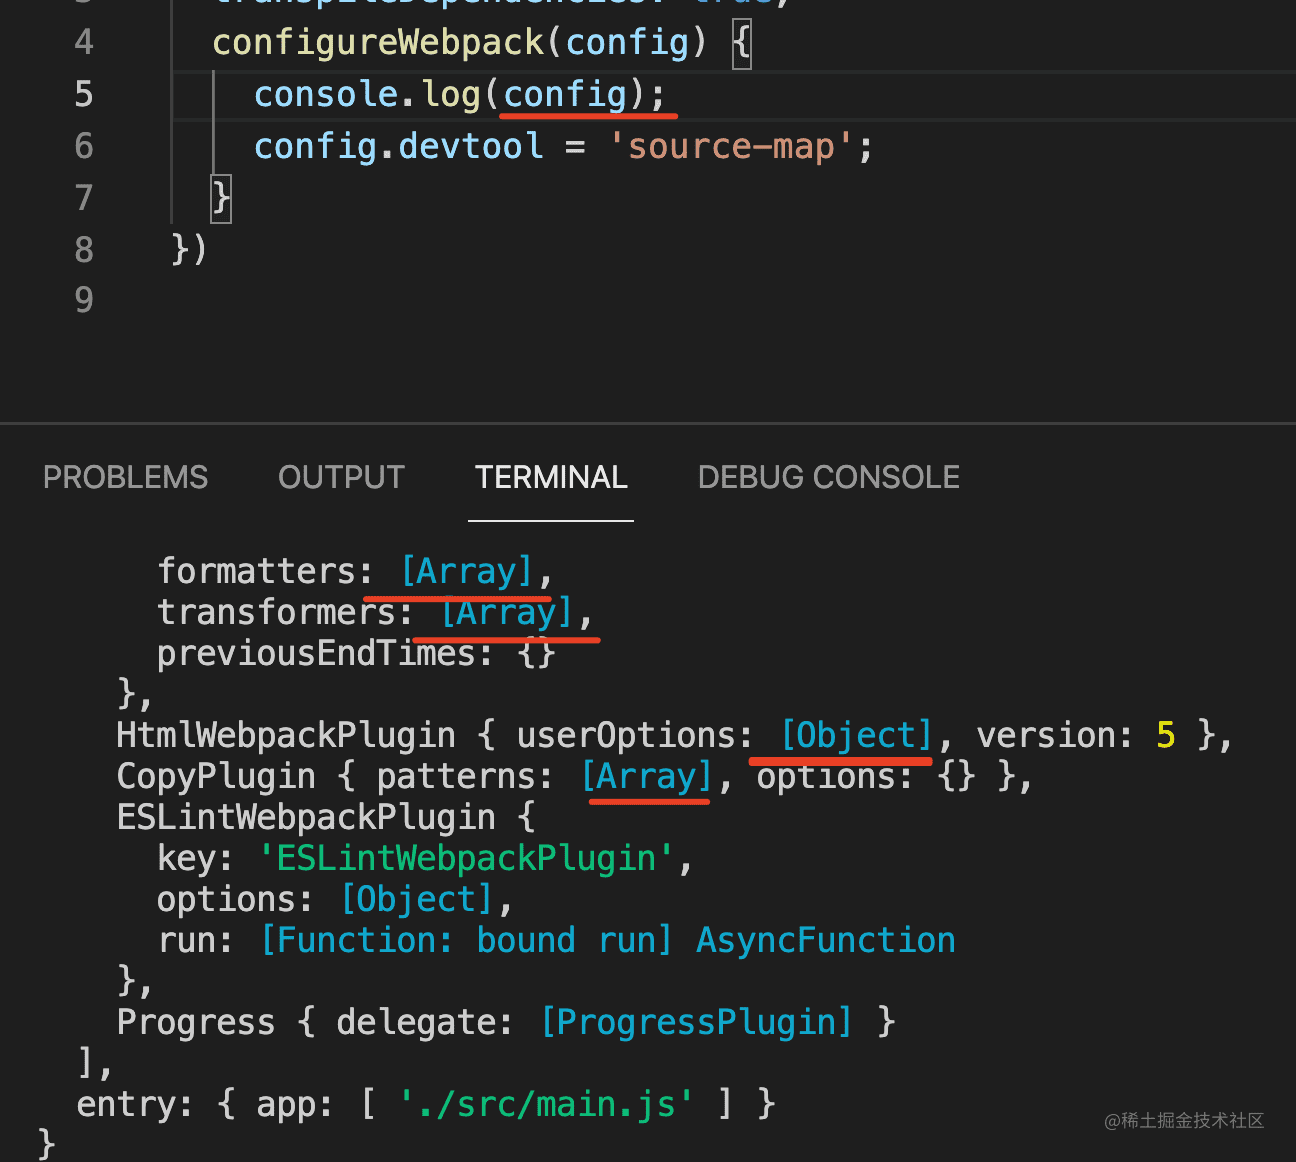The image size is (1296, 1162).
Task: Open the './src/main.js' path in terminal
Action: [546, 1104]
